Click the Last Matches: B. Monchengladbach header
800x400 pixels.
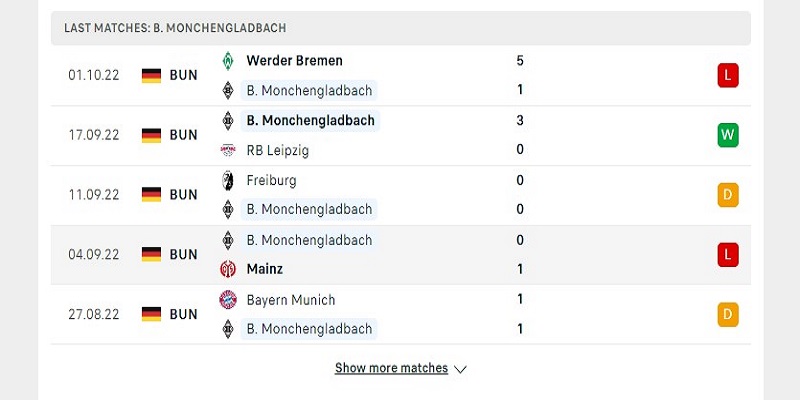pyautogui.click(x=401, y=28)
